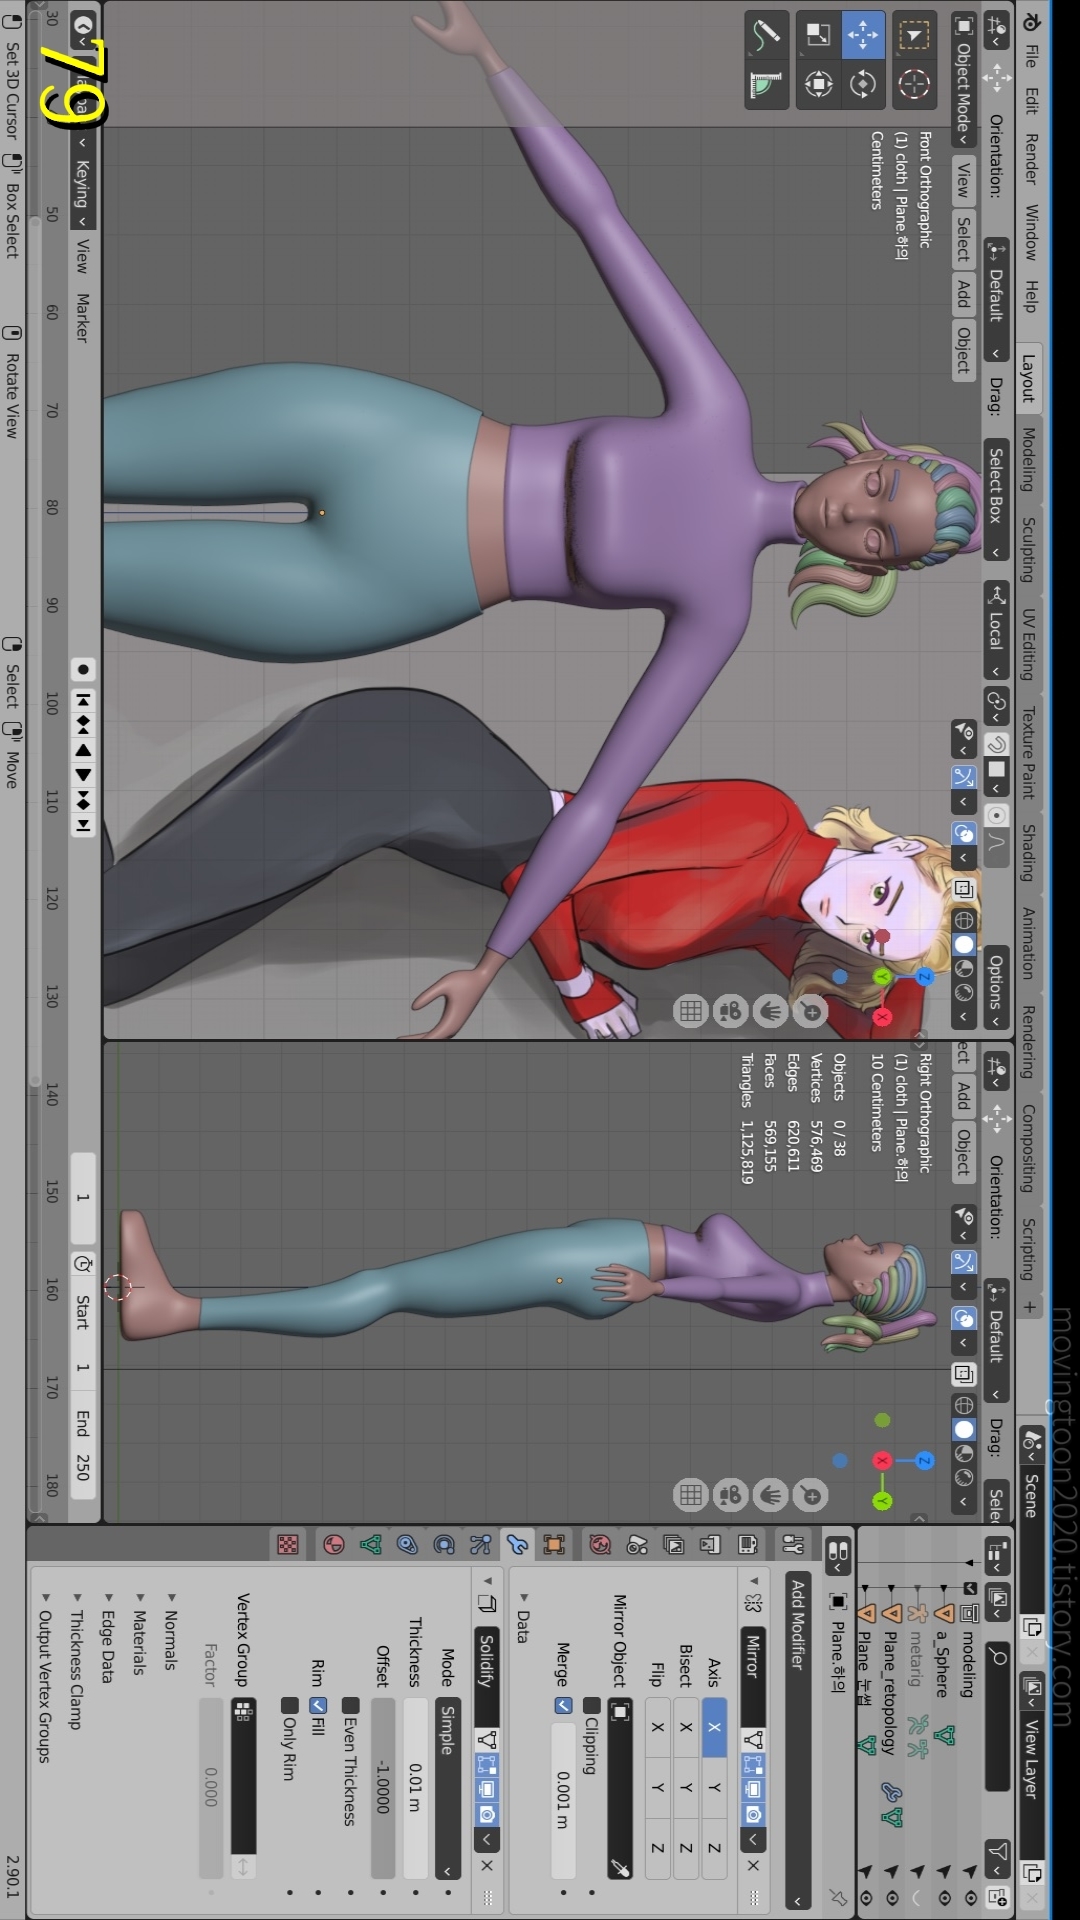This screenshot has height=1920, width=1080.
Task: Open the Object properties tab icon
Action: tap(553, 1545)
